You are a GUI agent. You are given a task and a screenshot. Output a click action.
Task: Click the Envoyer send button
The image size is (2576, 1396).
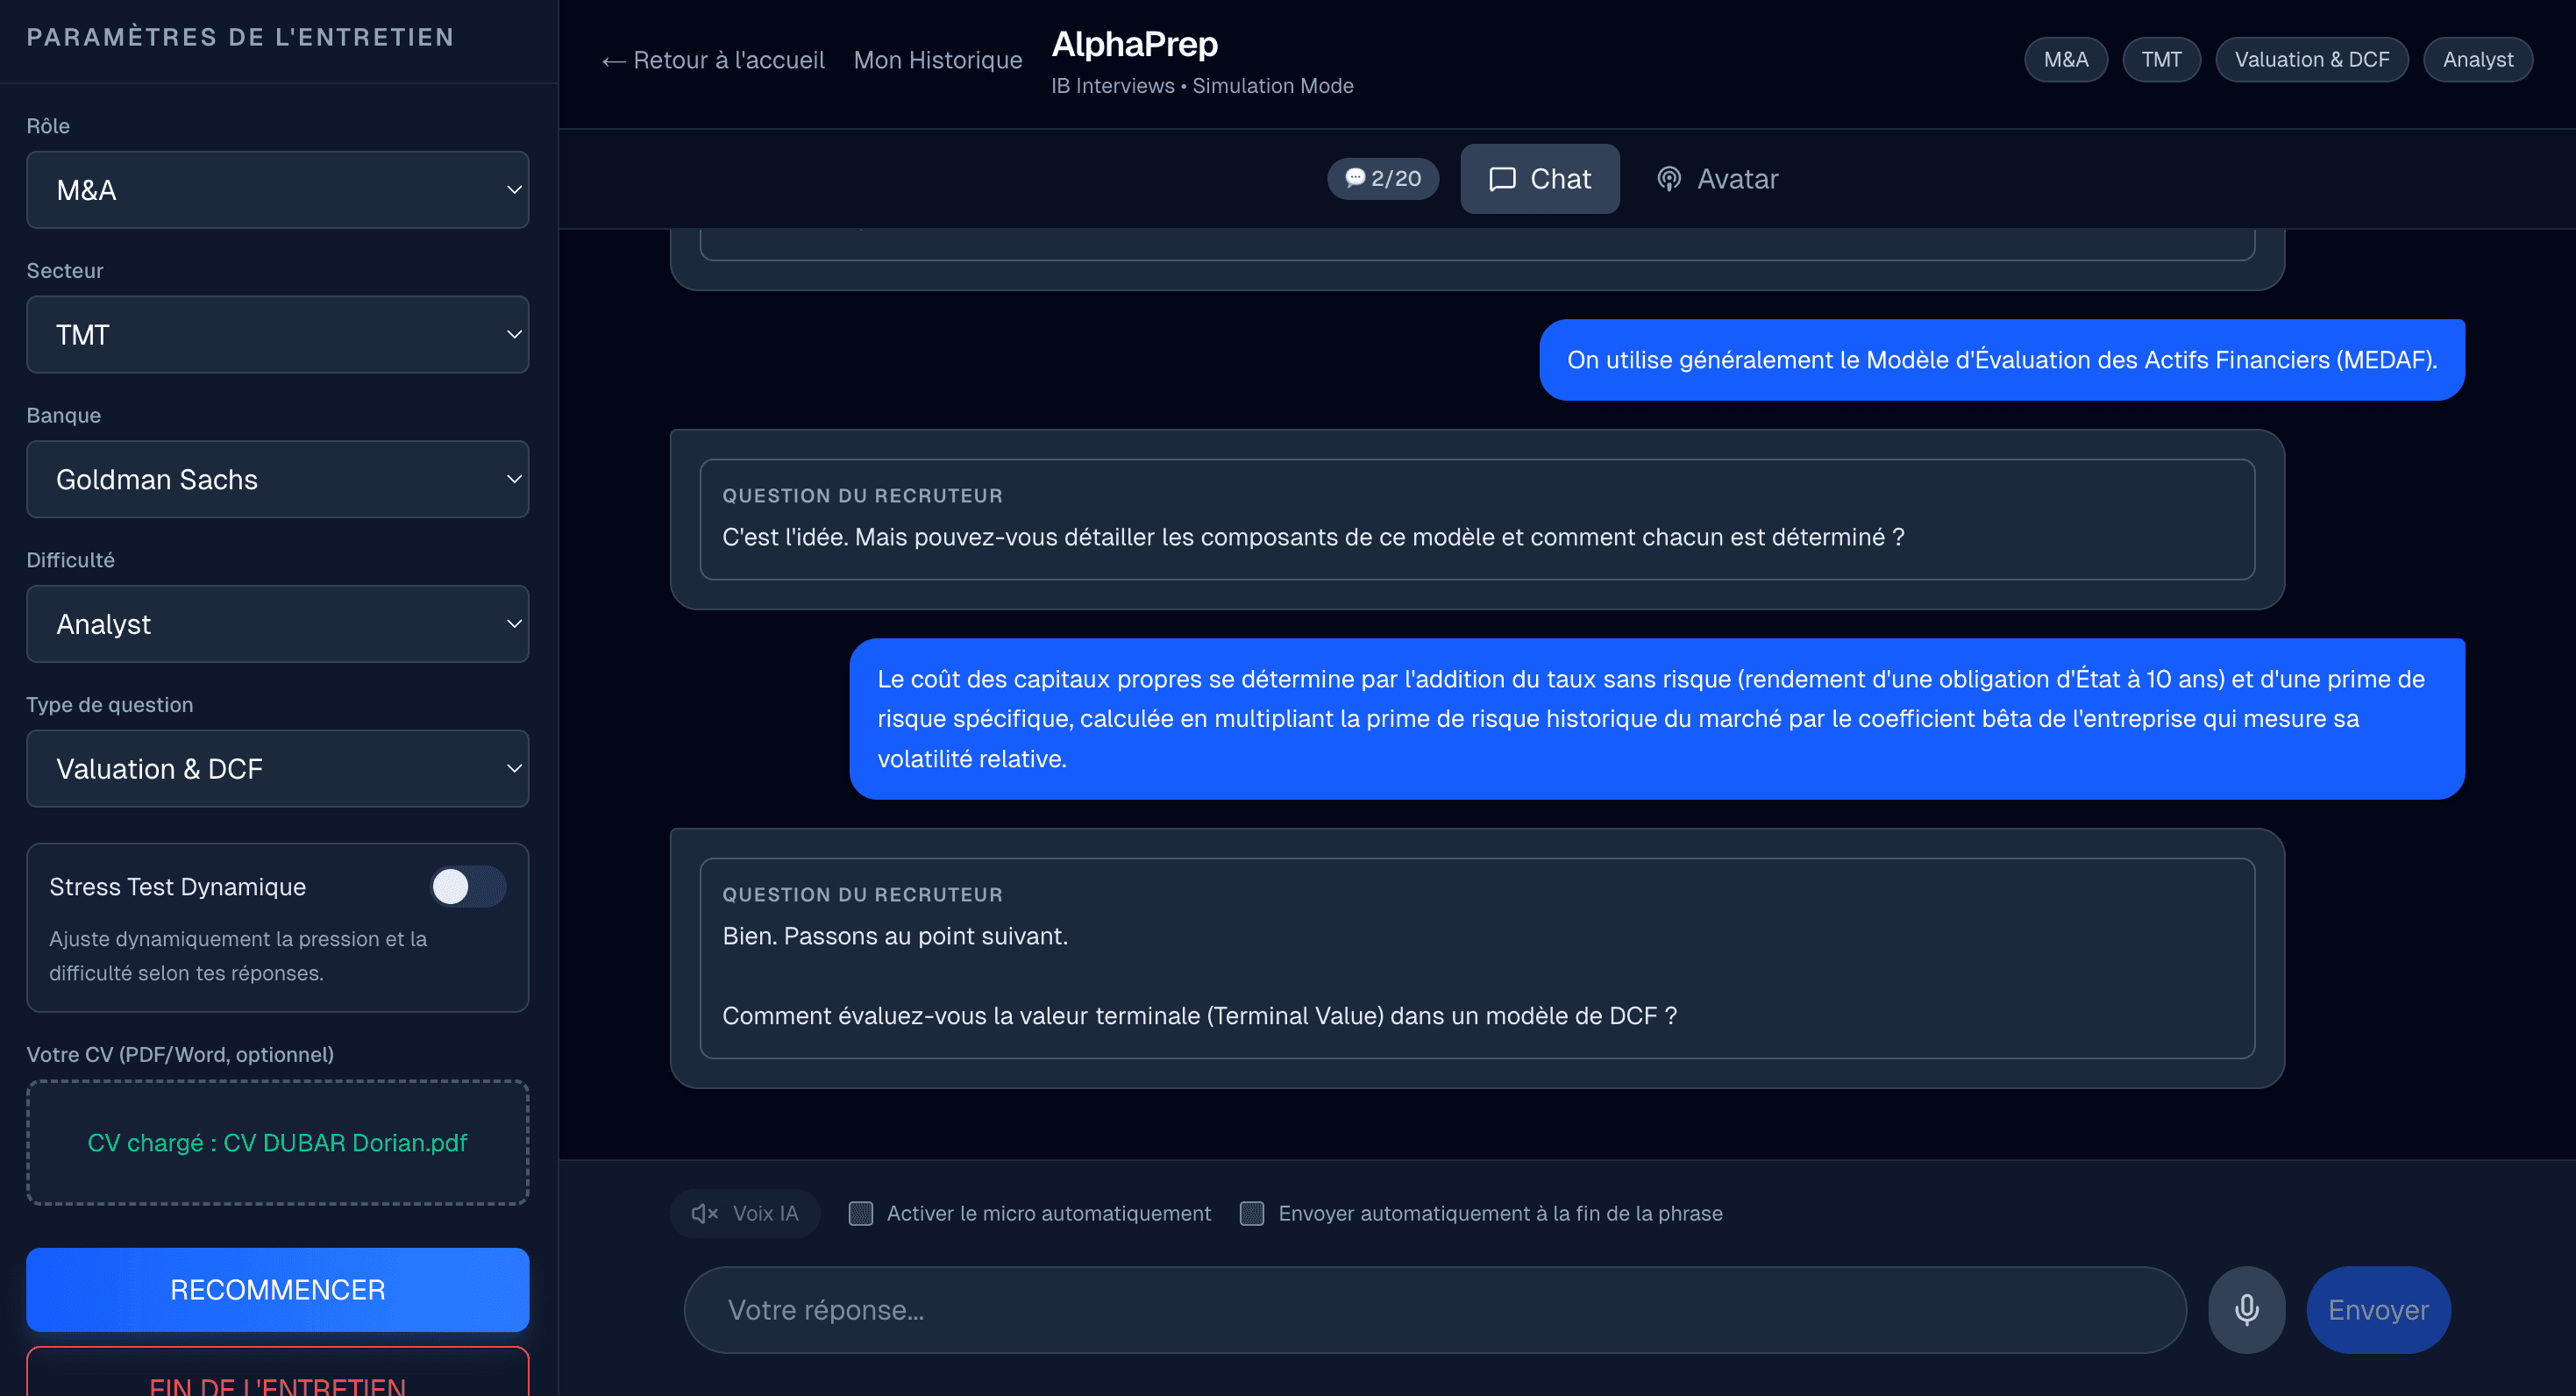click(2377, 1309)
